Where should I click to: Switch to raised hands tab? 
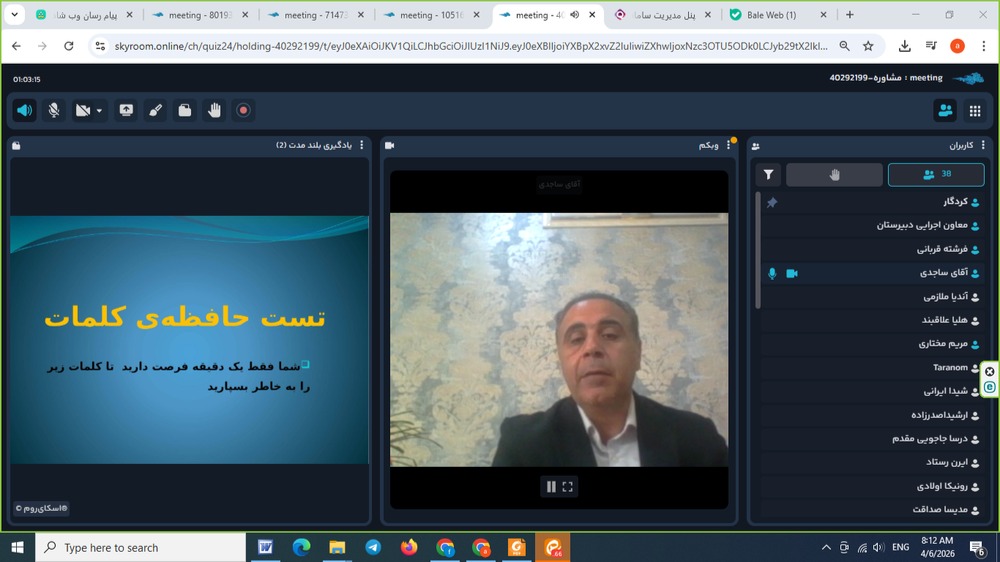(834, 174)
